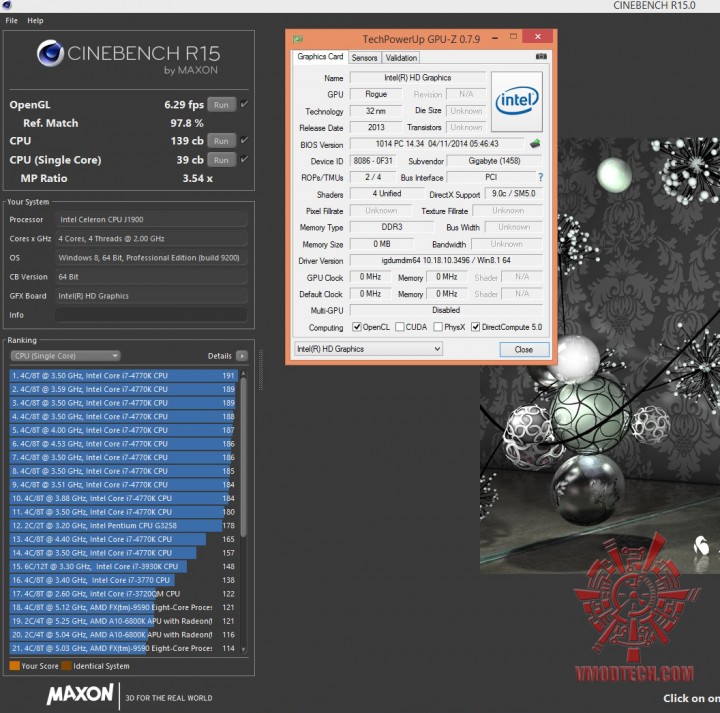Check the CUDA checkbox
The image size is (720, 713).
[399, 327]
